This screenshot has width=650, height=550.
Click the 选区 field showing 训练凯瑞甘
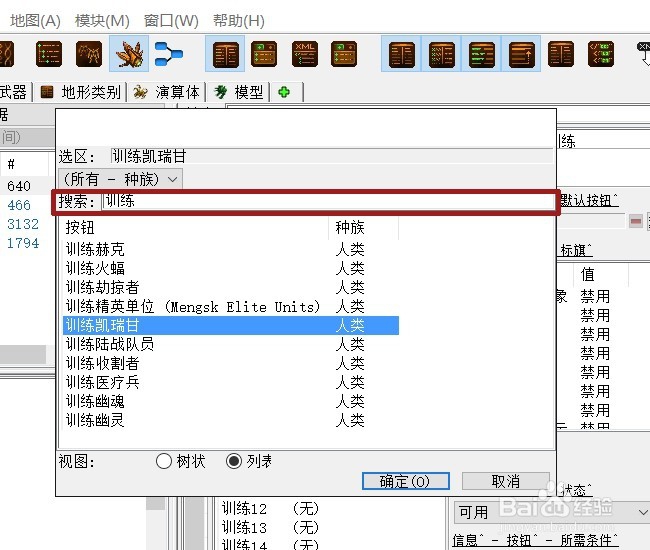coord(332,156)
